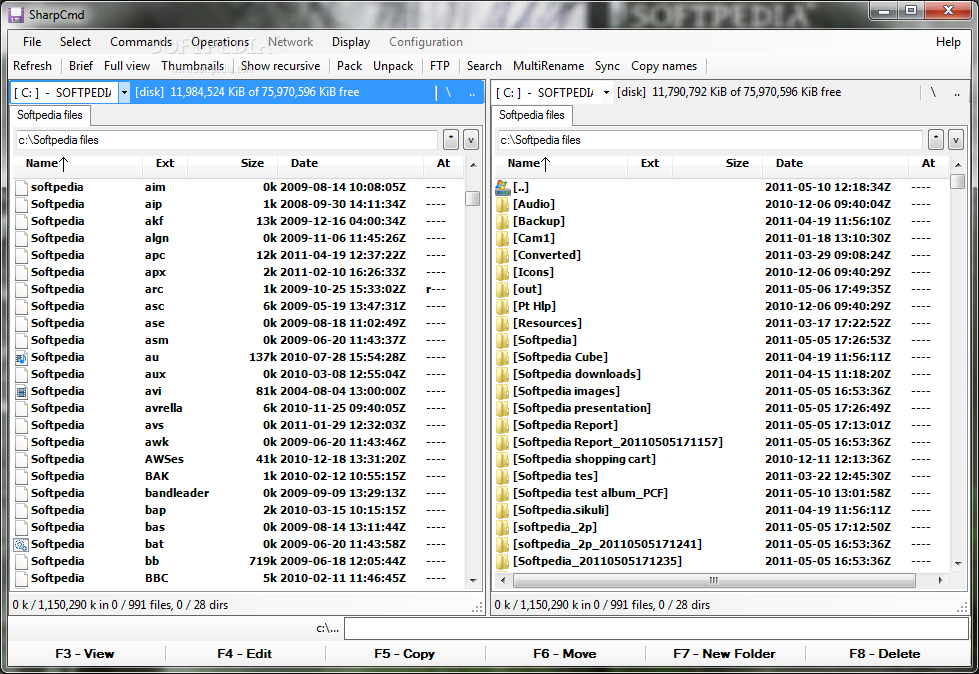Click the batch file icon for Softpedia bat
The image size is (979, 674).
pyautogui.click(x=21, y=544)
